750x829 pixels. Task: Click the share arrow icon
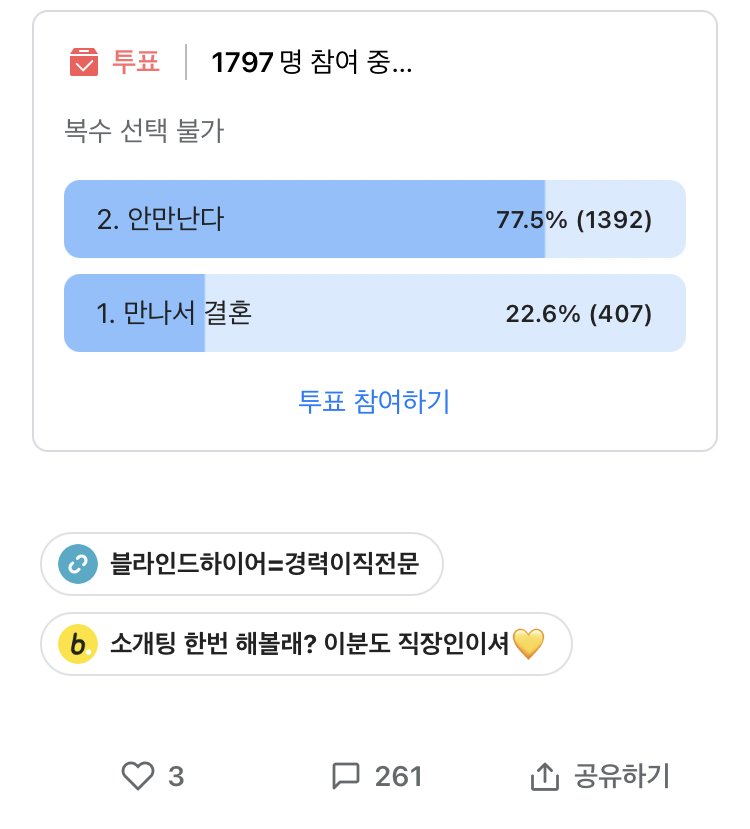pos(543,776)
